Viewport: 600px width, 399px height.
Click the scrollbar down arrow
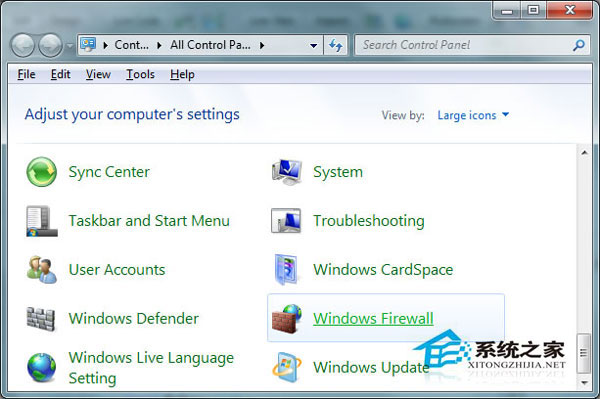pos(584,382)
